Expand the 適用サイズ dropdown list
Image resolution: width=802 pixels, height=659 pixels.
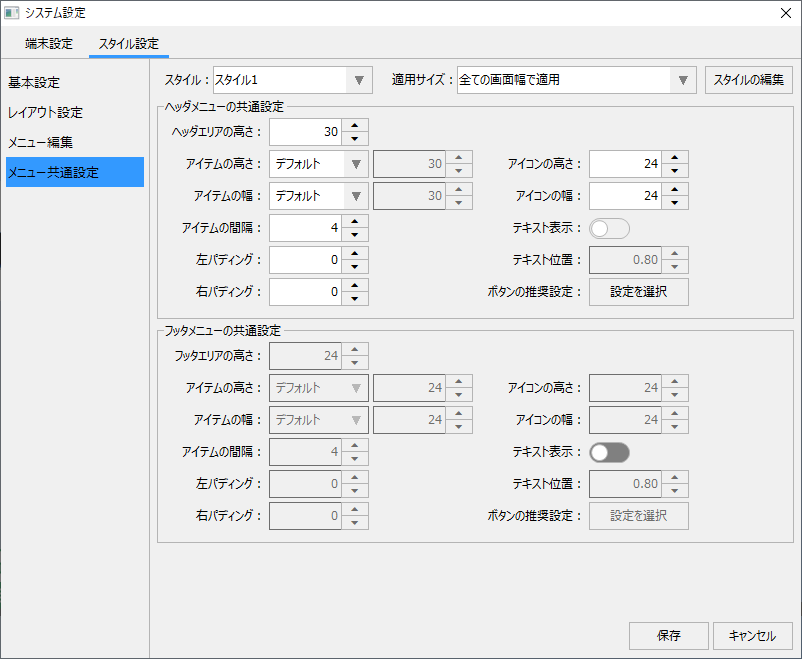coord(576,80)
